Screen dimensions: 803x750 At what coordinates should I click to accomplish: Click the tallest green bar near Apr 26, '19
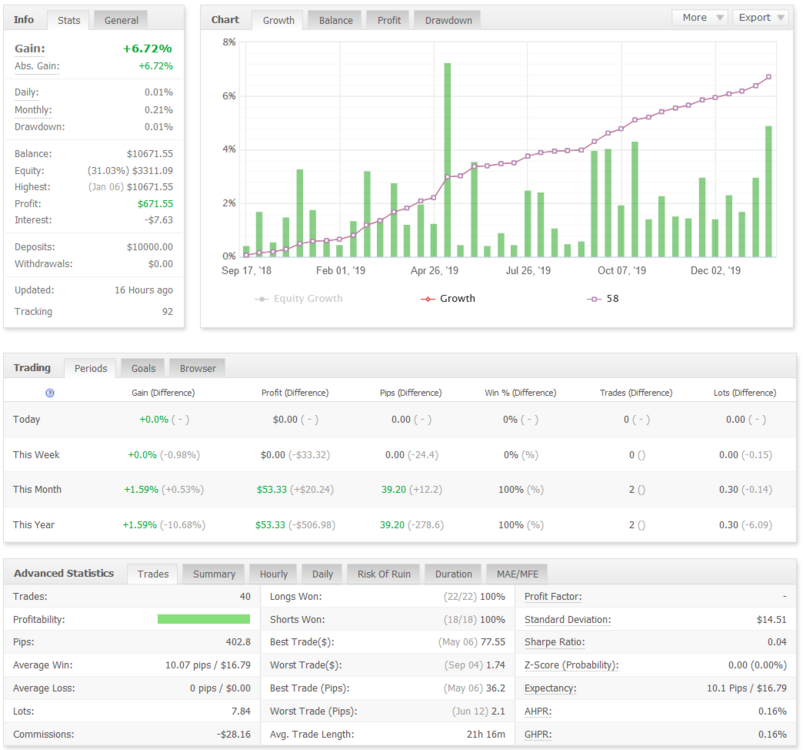pos(447,160)
